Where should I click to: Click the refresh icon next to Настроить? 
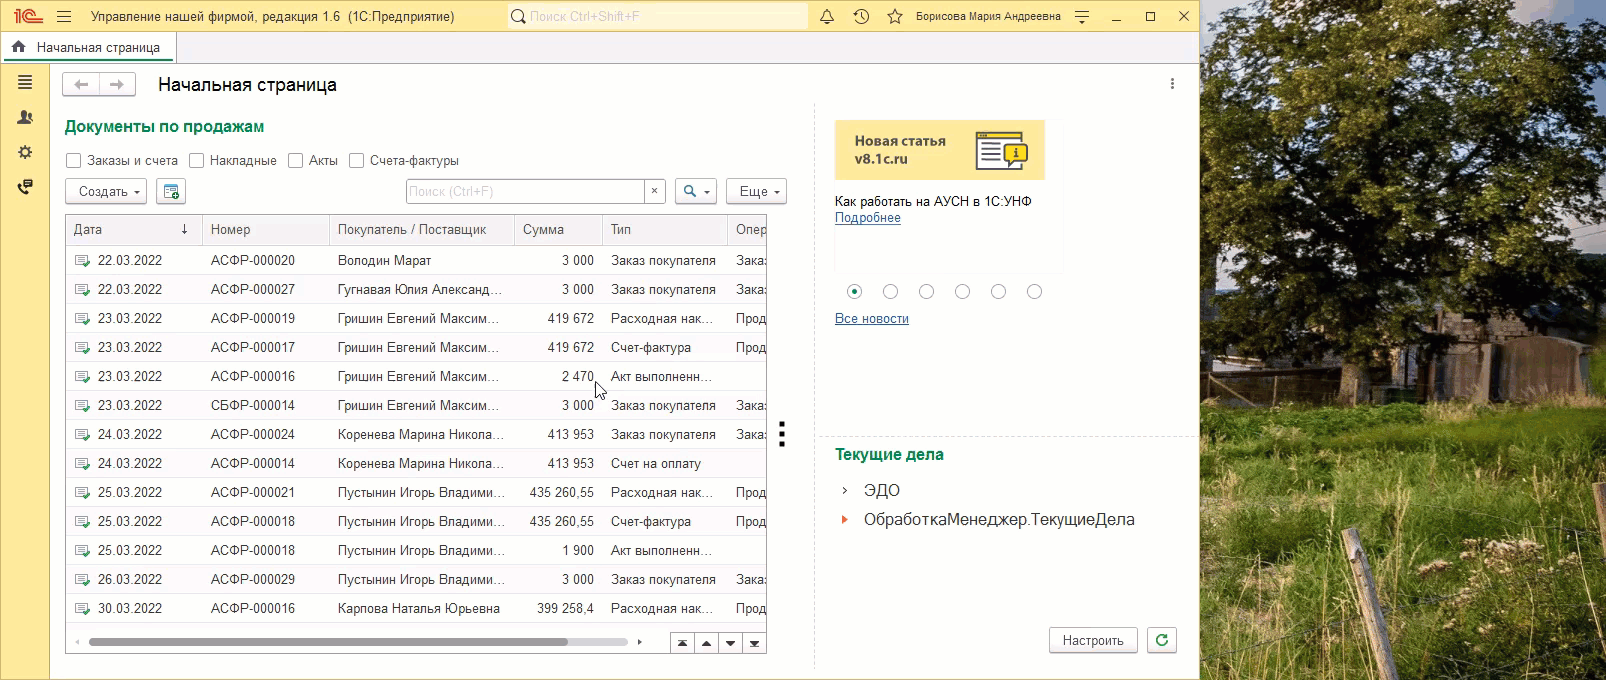pos(1161,640)
